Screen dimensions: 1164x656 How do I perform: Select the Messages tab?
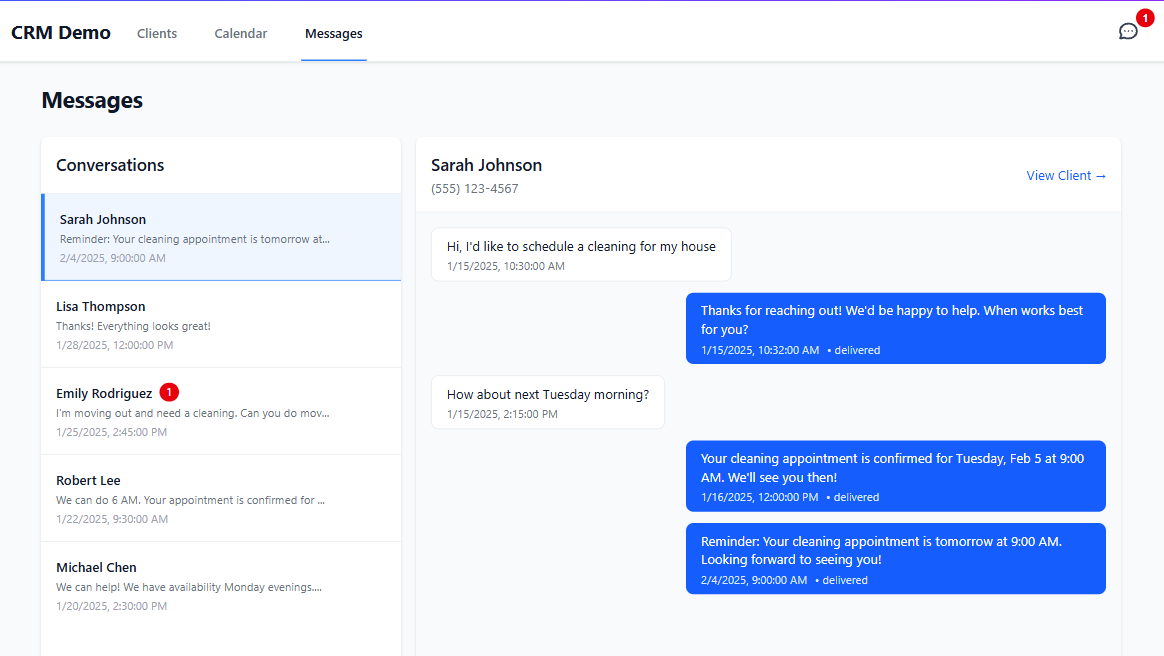tap(333, 33)
